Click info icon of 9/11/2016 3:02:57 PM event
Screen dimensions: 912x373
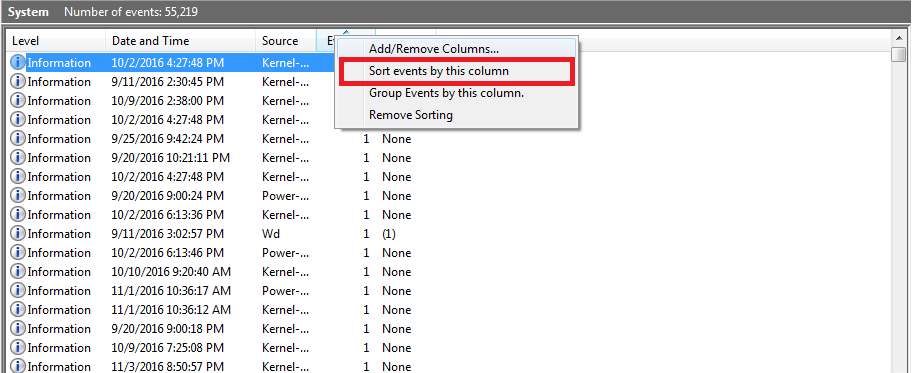19,234
